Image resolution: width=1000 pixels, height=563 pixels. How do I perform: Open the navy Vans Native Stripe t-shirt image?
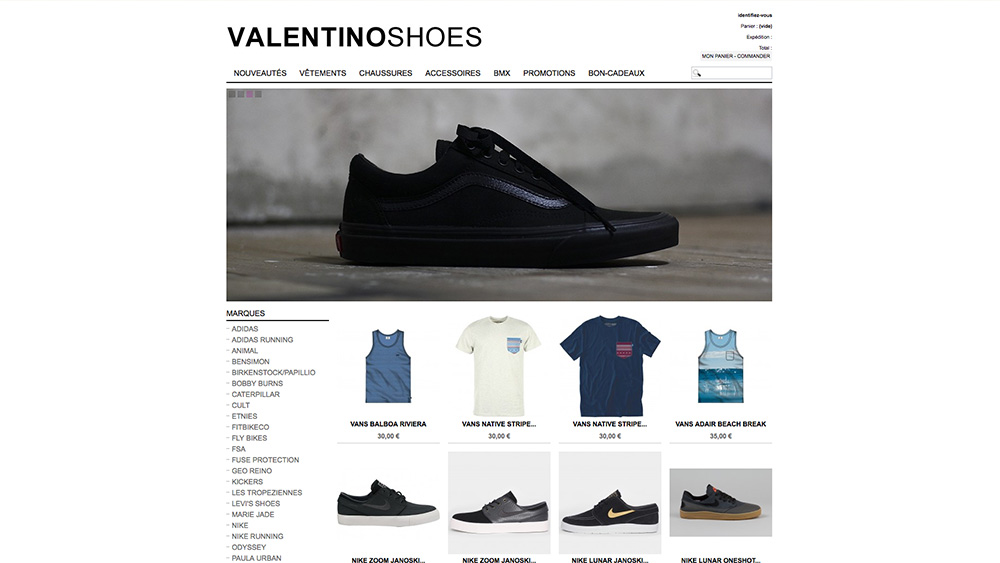click(x=610, y=366)
